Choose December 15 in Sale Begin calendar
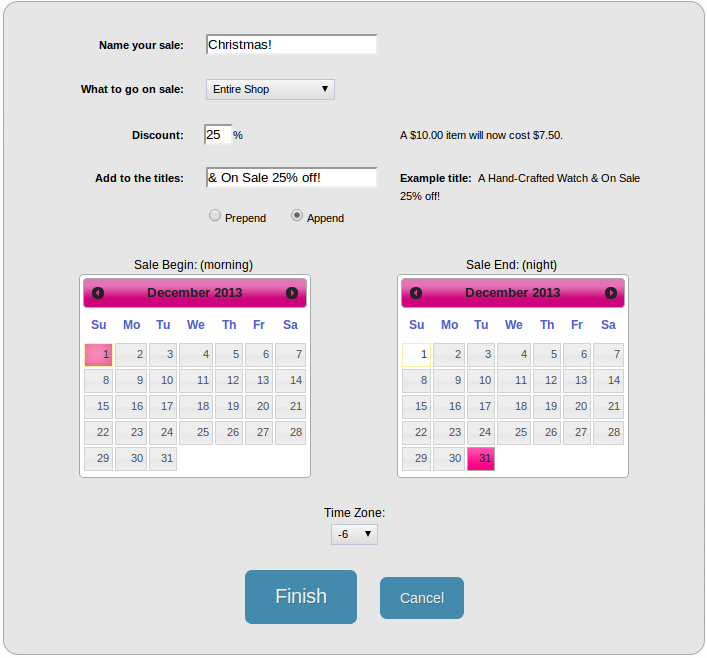This screenshot has width=707, height=658. tap(98, 406)
